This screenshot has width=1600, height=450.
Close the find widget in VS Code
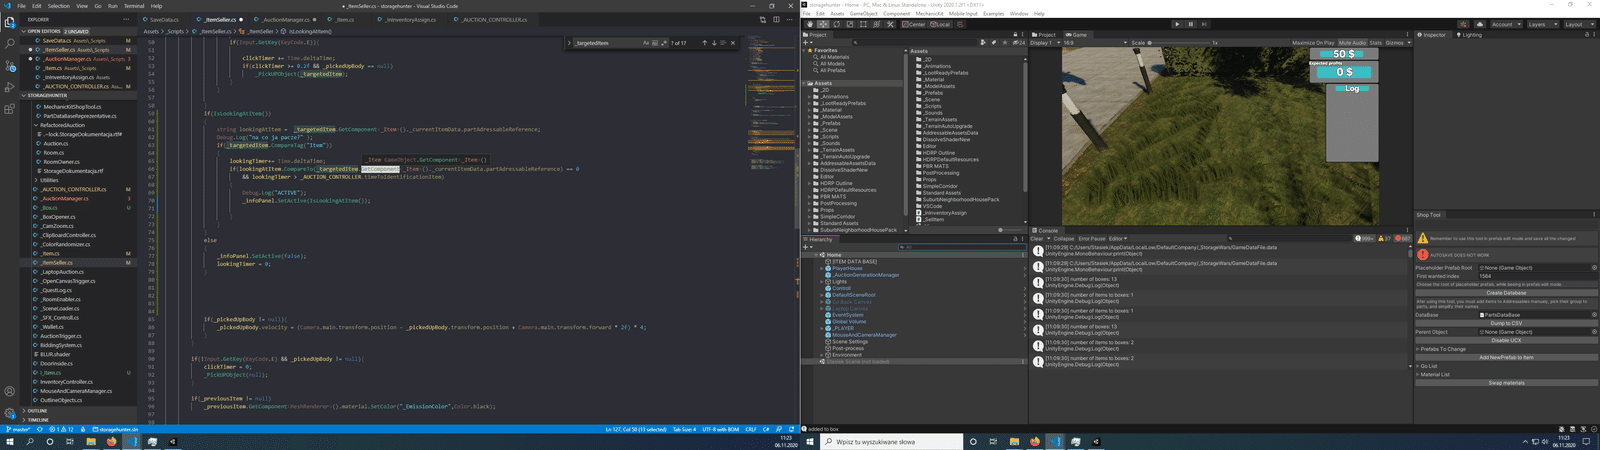pos(732,43)
